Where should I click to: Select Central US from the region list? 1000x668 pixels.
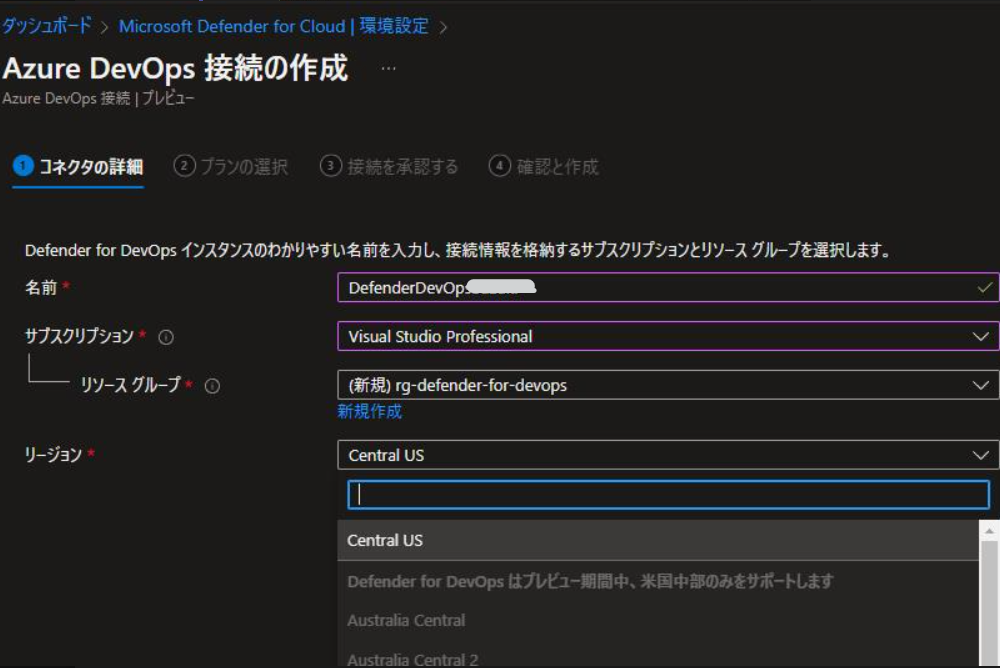[x=658, y=540]
